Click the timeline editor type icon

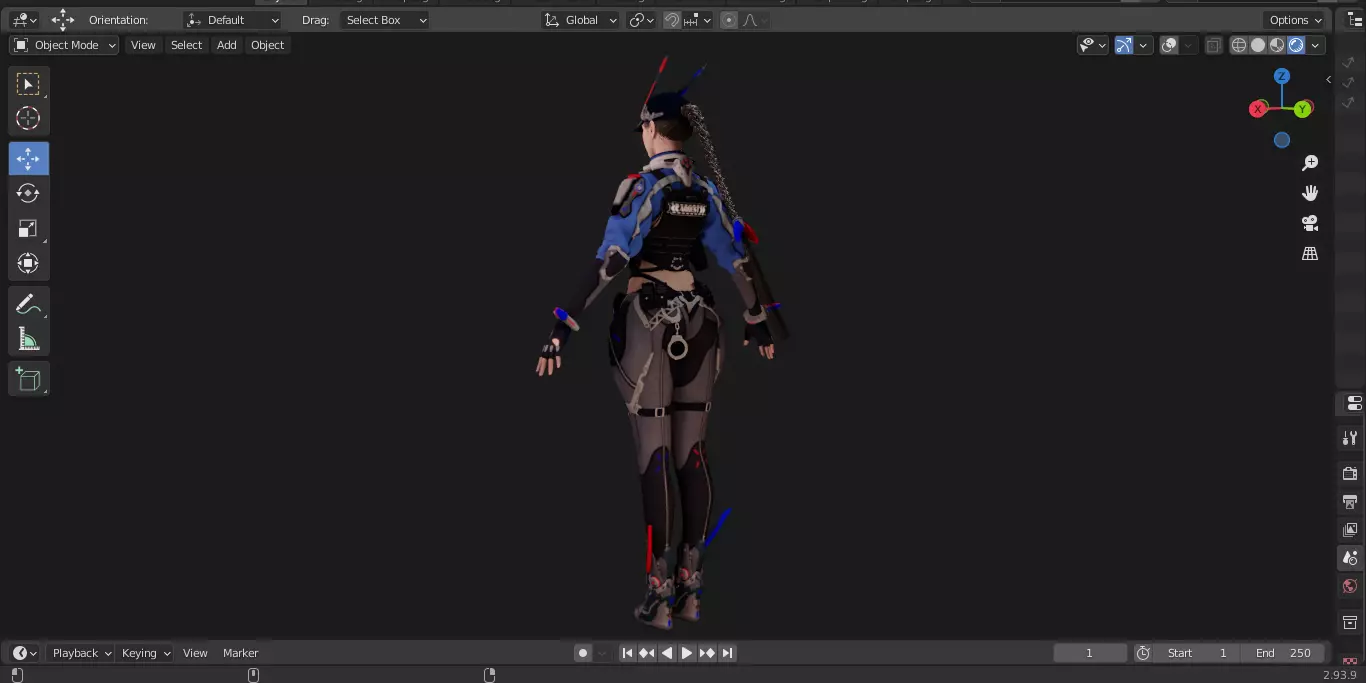pos(25,653)
